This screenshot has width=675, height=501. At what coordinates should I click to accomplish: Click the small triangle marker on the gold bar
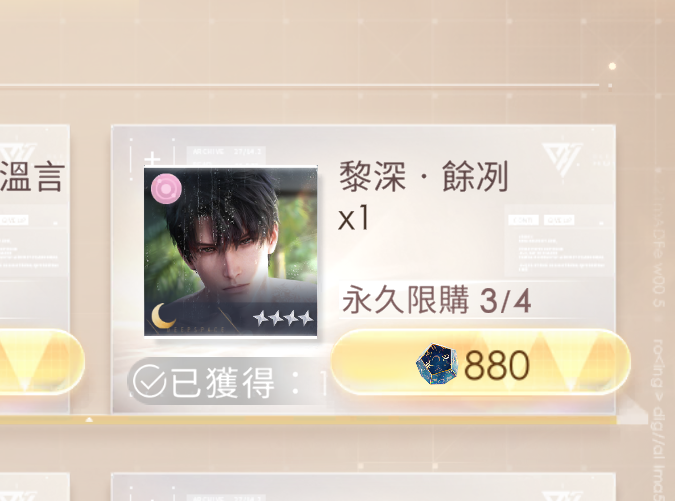(89, 419)
